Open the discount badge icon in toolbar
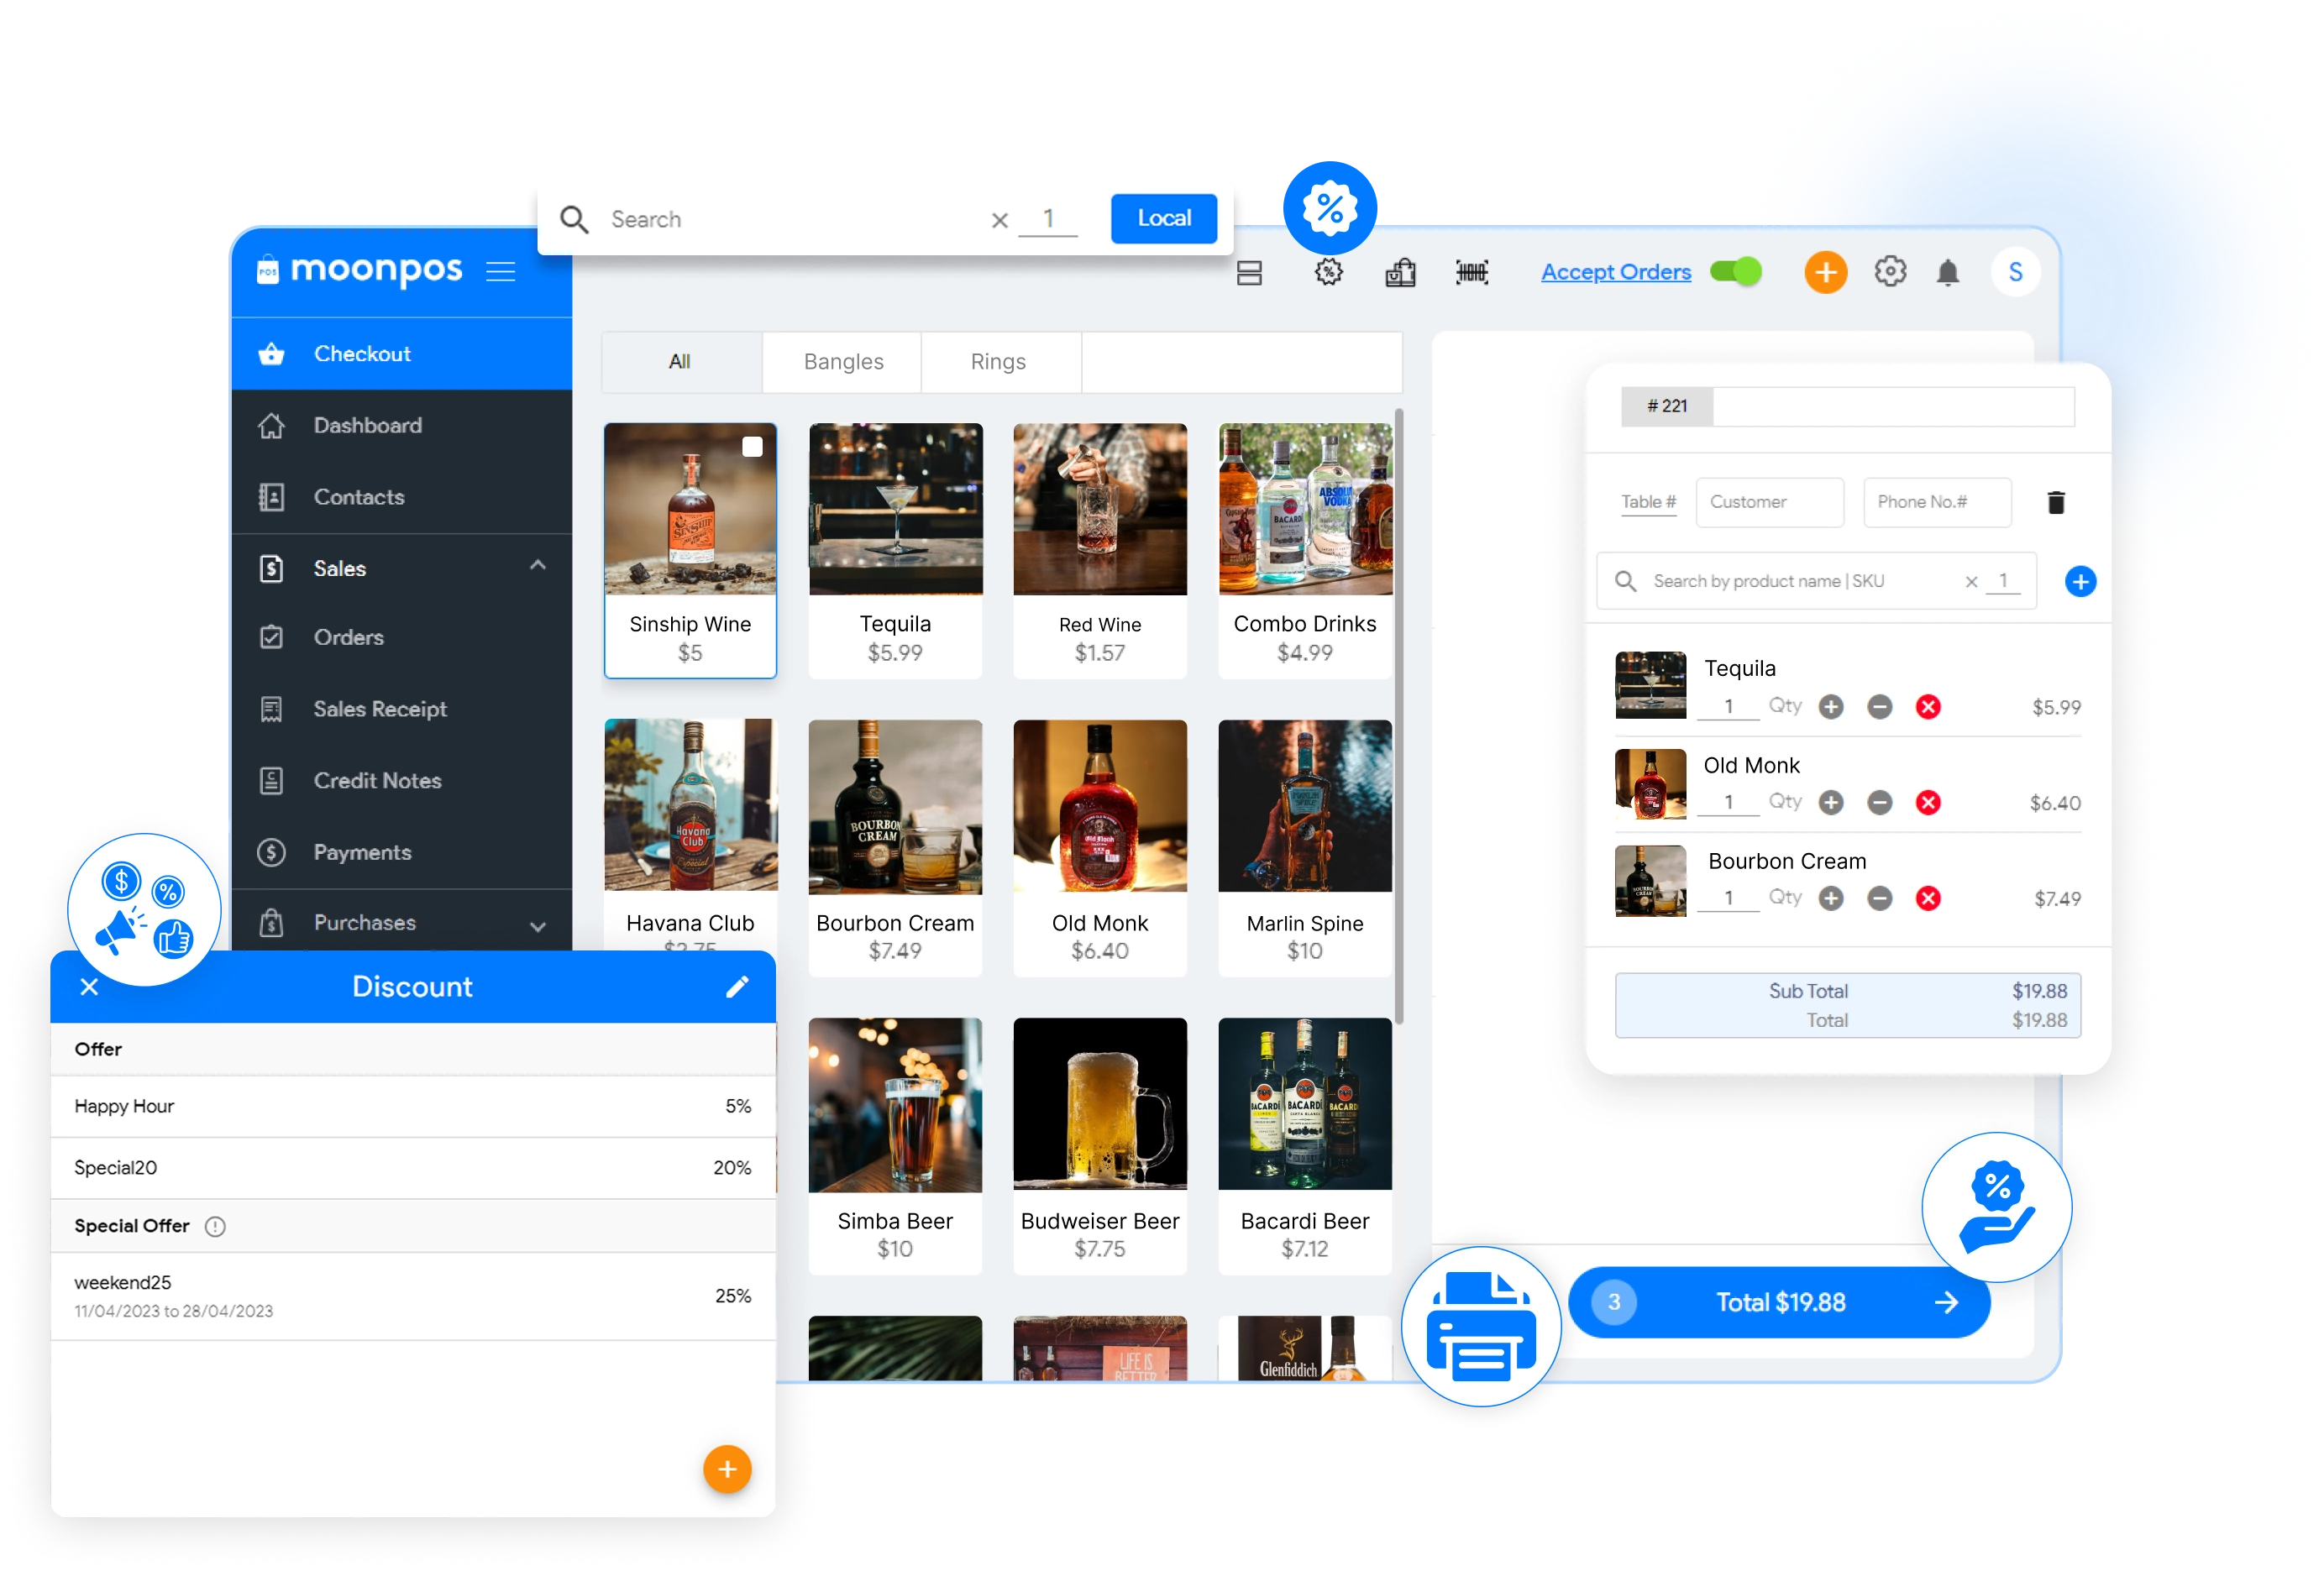The width and height of the screenshot is (2324, 1571). click(x=1329, y=272)
